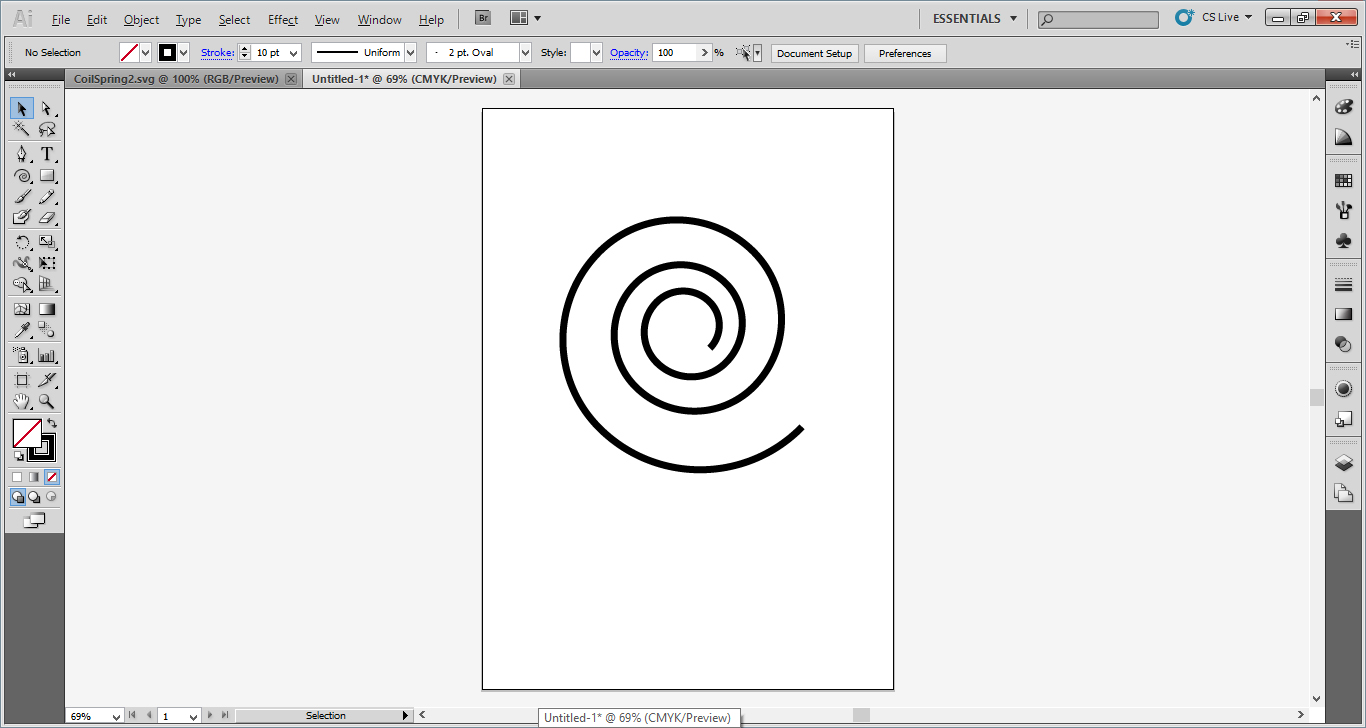Screen dimensions: 1366x728
Task: Choose the Symbol Sprayer tool
Action: click(x=22, y=355)
